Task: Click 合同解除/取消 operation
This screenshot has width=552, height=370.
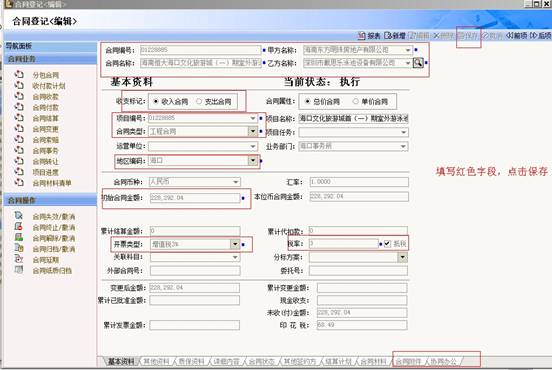Action: 54,238
